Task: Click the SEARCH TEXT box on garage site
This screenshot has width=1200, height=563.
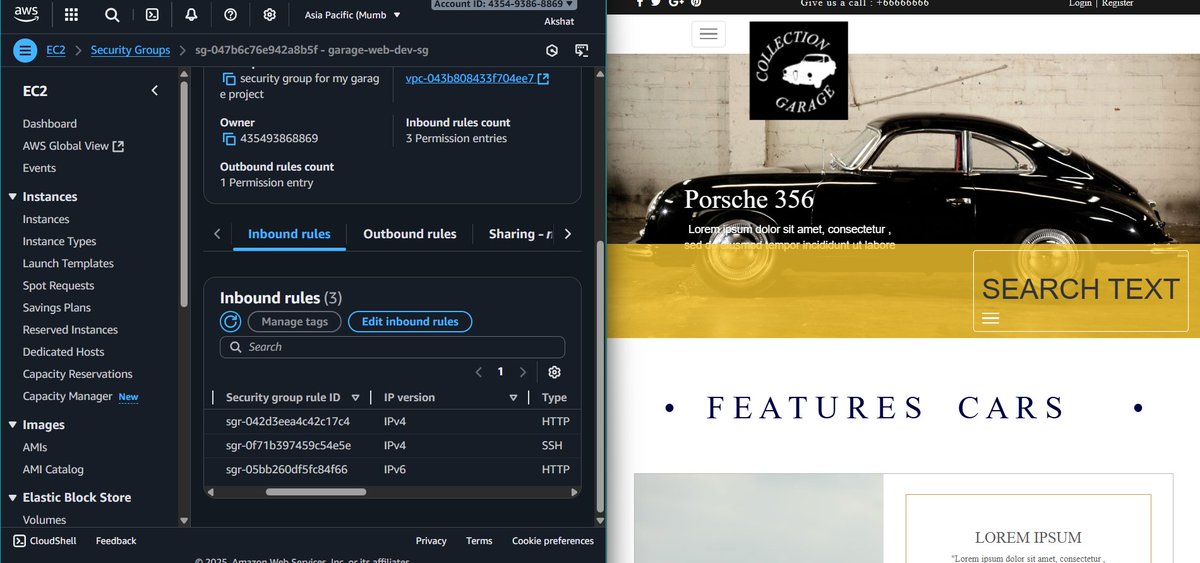Action: click(1080, 291)
